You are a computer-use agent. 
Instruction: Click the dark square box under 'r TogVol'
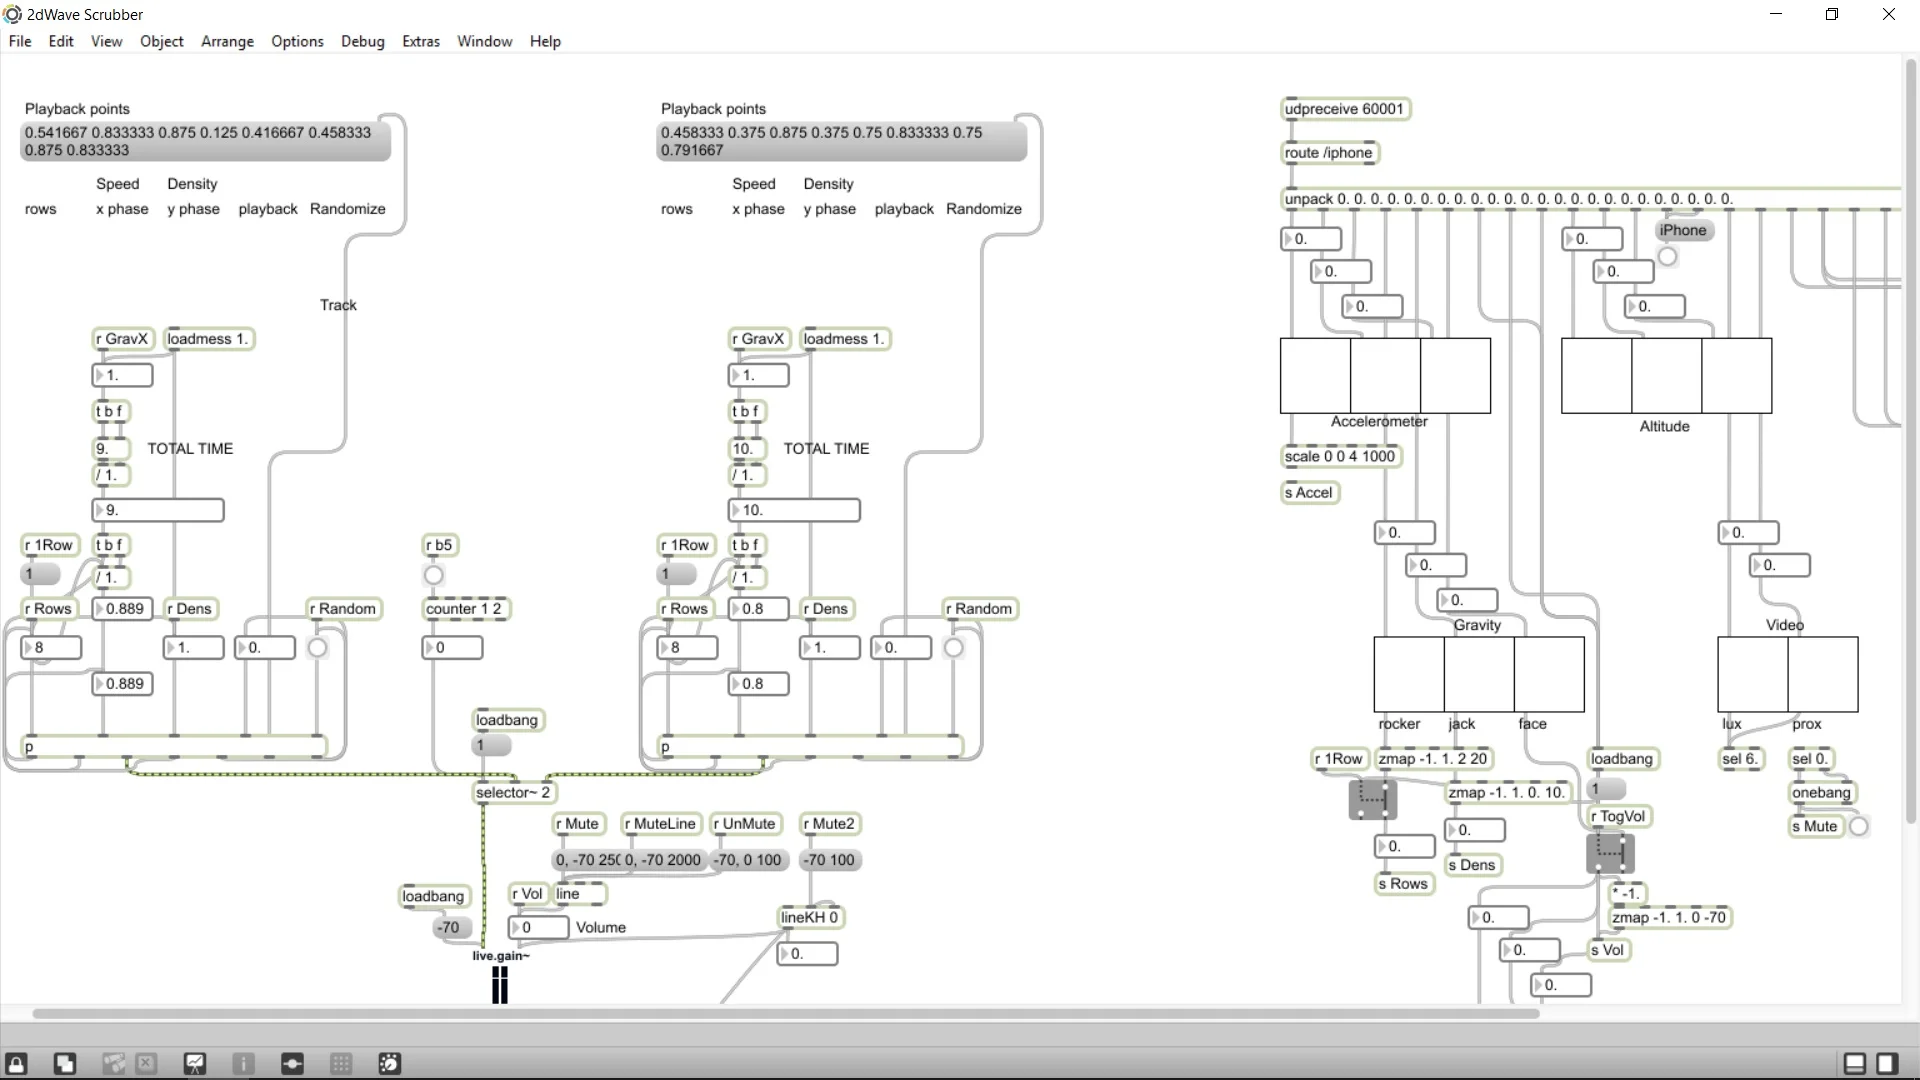tap(1610, 852)
